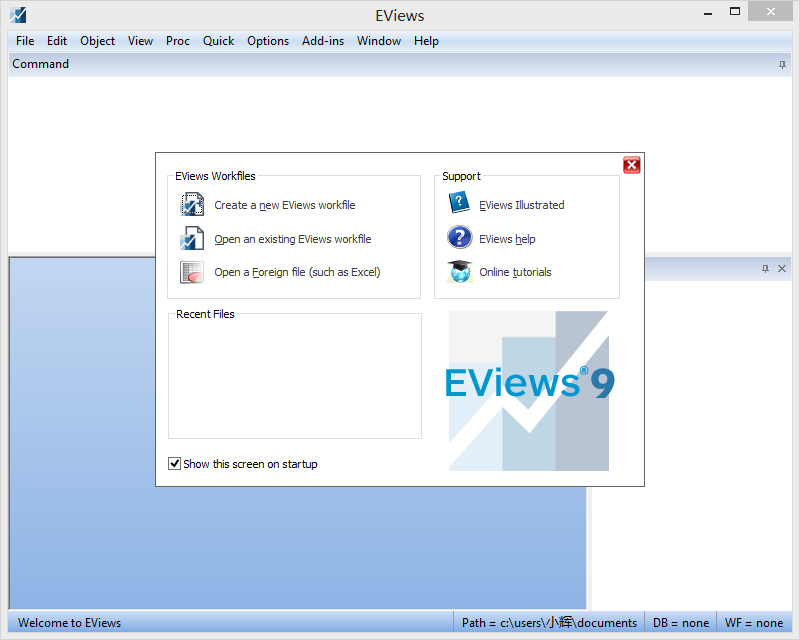
Task: Open the Quick menu
Action: point(218,41)
